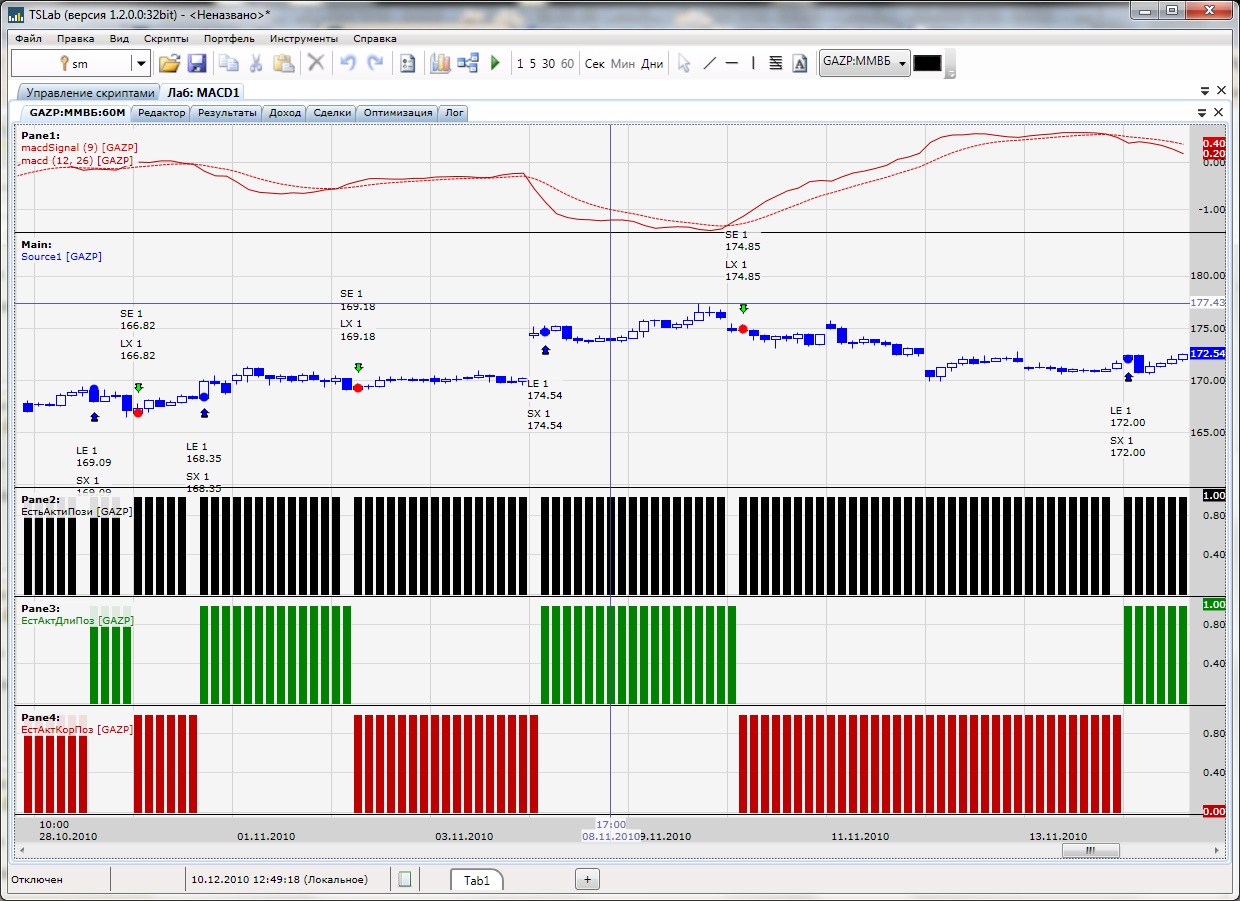The width and height of the screenshot is (1240, 901).
Task: Switch to the Оптимизация tab
Action: coord(398,113)
